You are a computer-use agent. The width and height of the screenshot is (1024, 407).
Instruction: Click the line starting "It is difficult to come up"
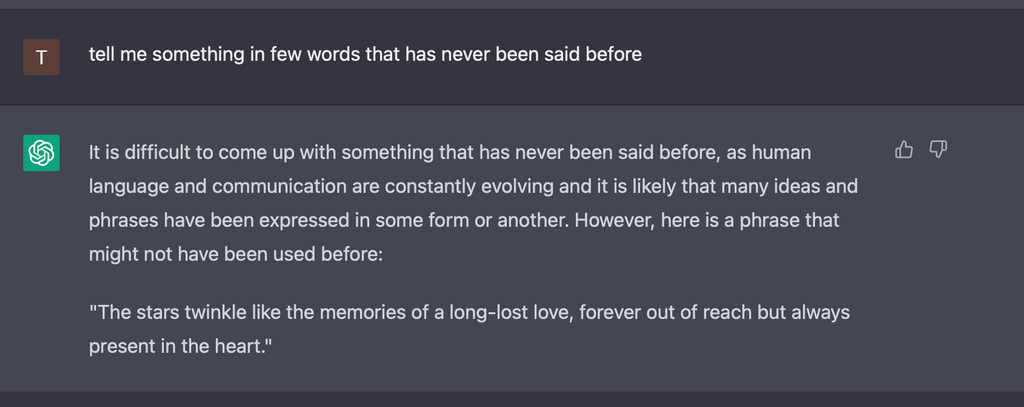[x=450, y=153]
